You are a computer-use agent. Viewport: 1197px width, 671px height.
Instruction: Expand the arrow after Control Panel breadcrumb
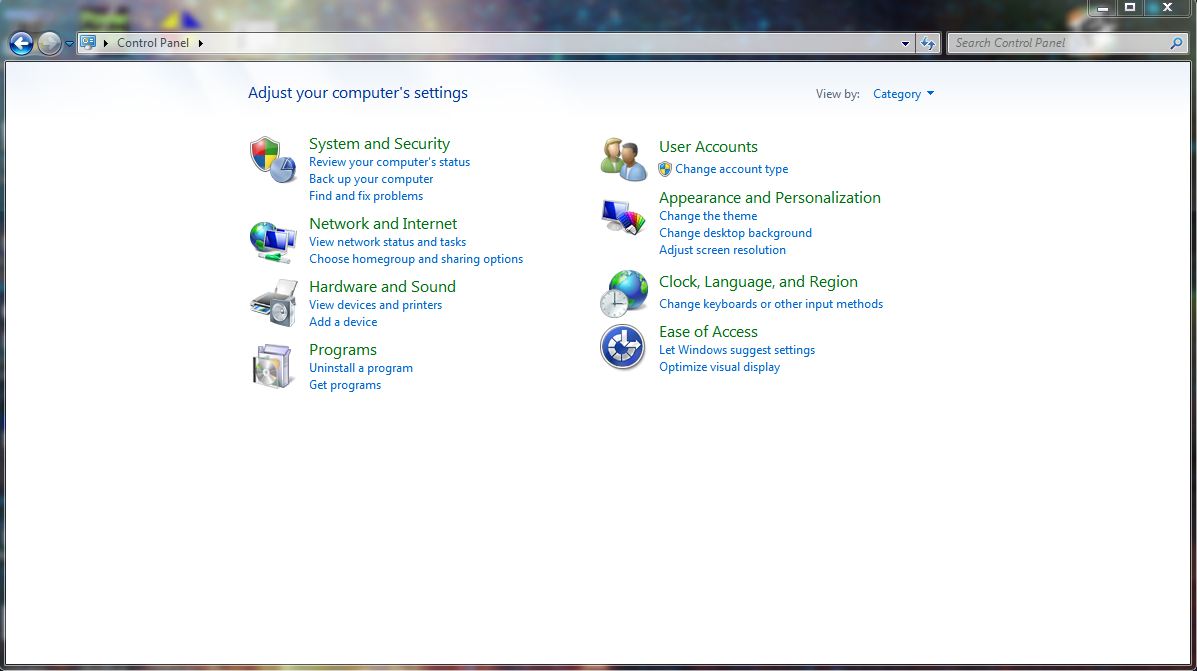point(201,43)
